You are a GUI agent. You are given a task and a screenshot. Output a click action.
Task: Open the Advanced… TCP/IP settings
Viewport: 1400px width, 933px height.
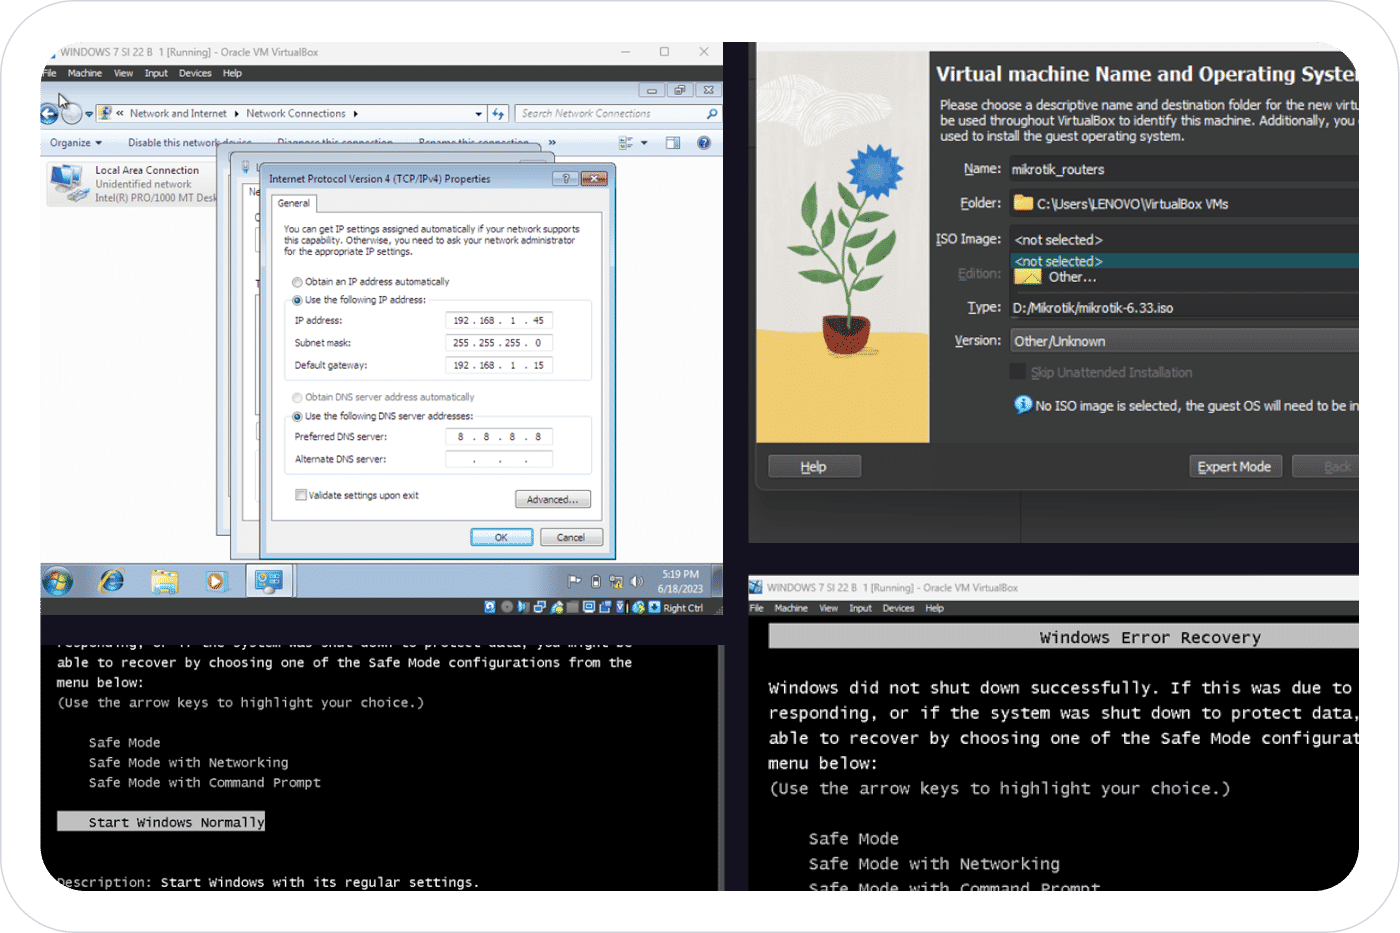553,499
